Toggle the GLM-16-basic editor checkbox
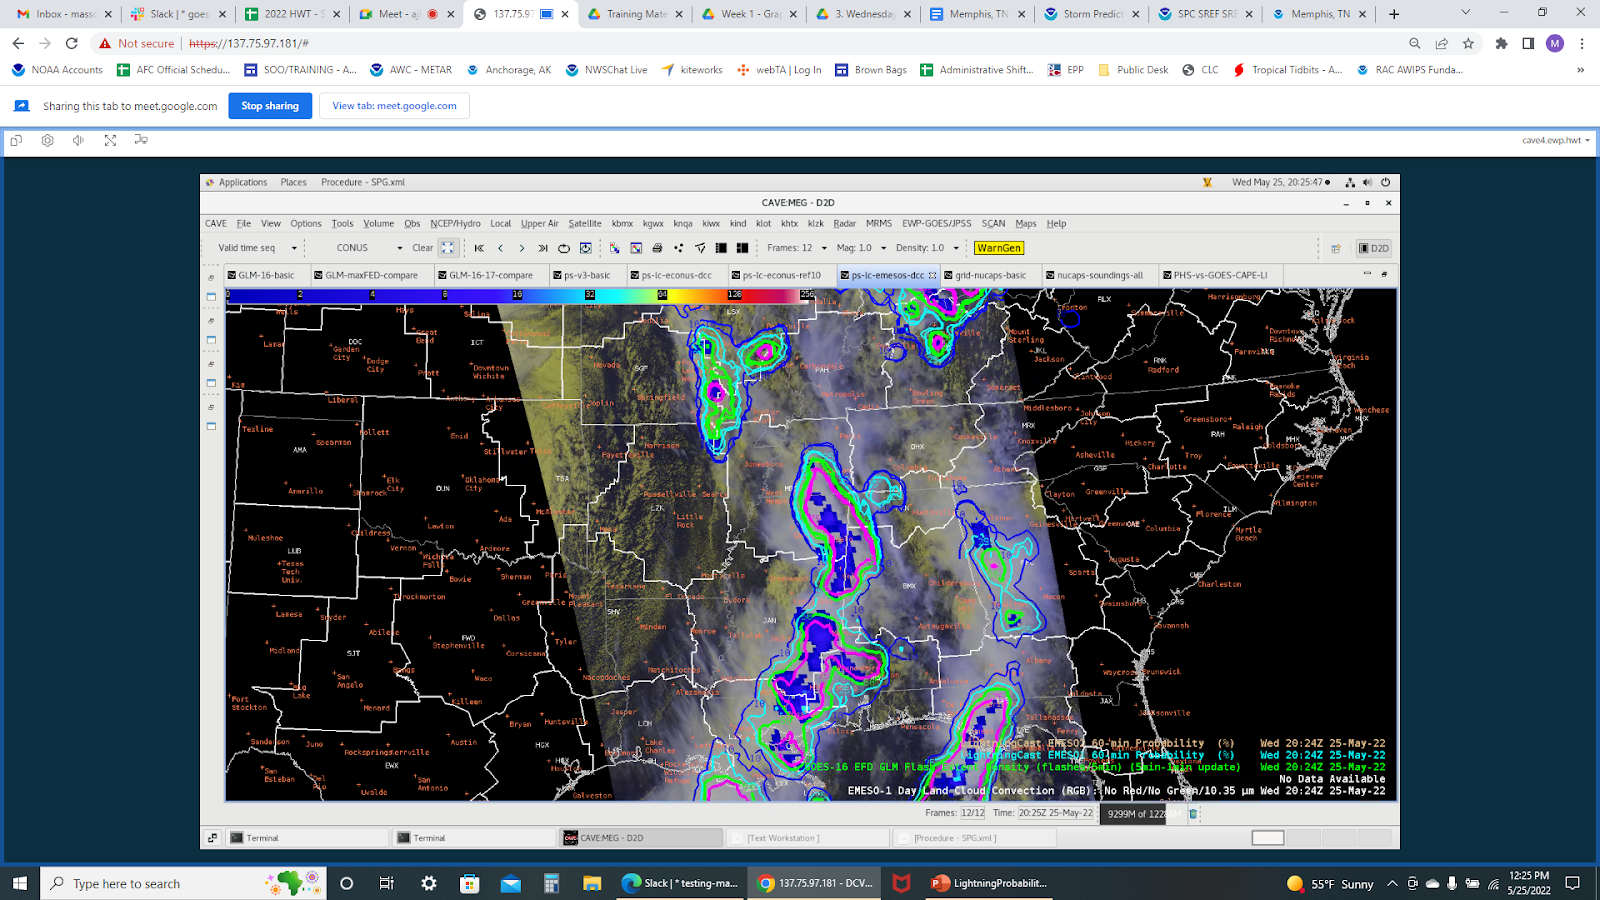Viewport: 1600px width, 900px height. pyautogui.click(x=232, y=275)
